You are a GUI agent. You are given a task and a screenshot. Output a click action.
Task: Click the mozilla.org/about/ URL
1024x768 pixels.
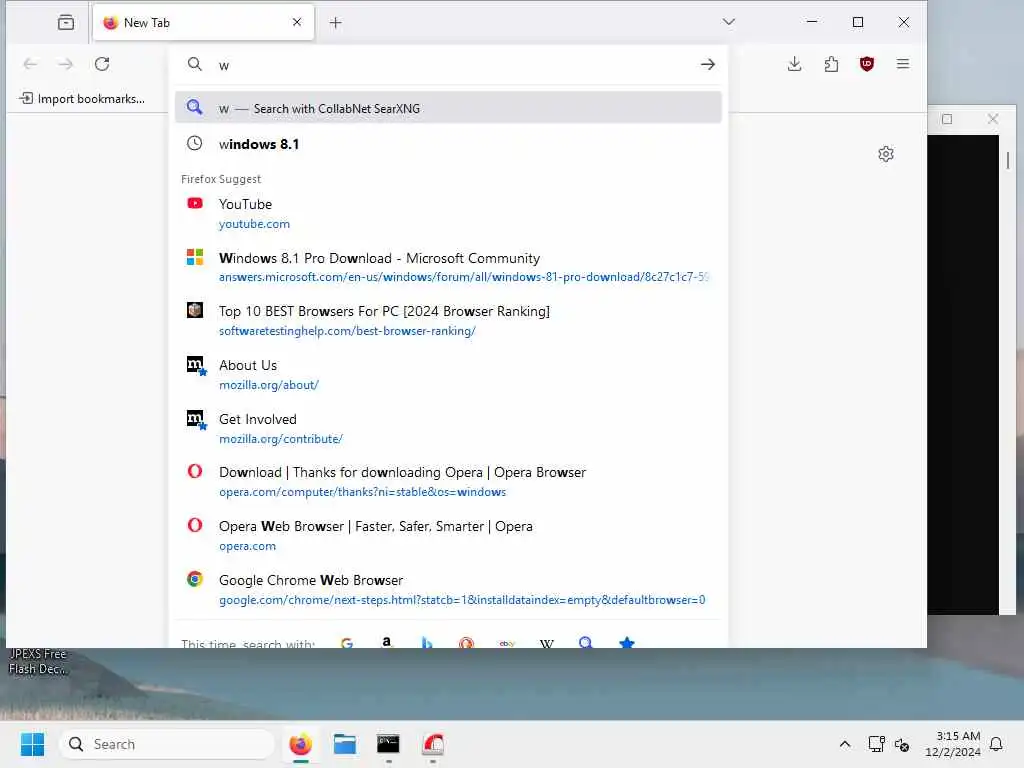(x=268, y=385)
